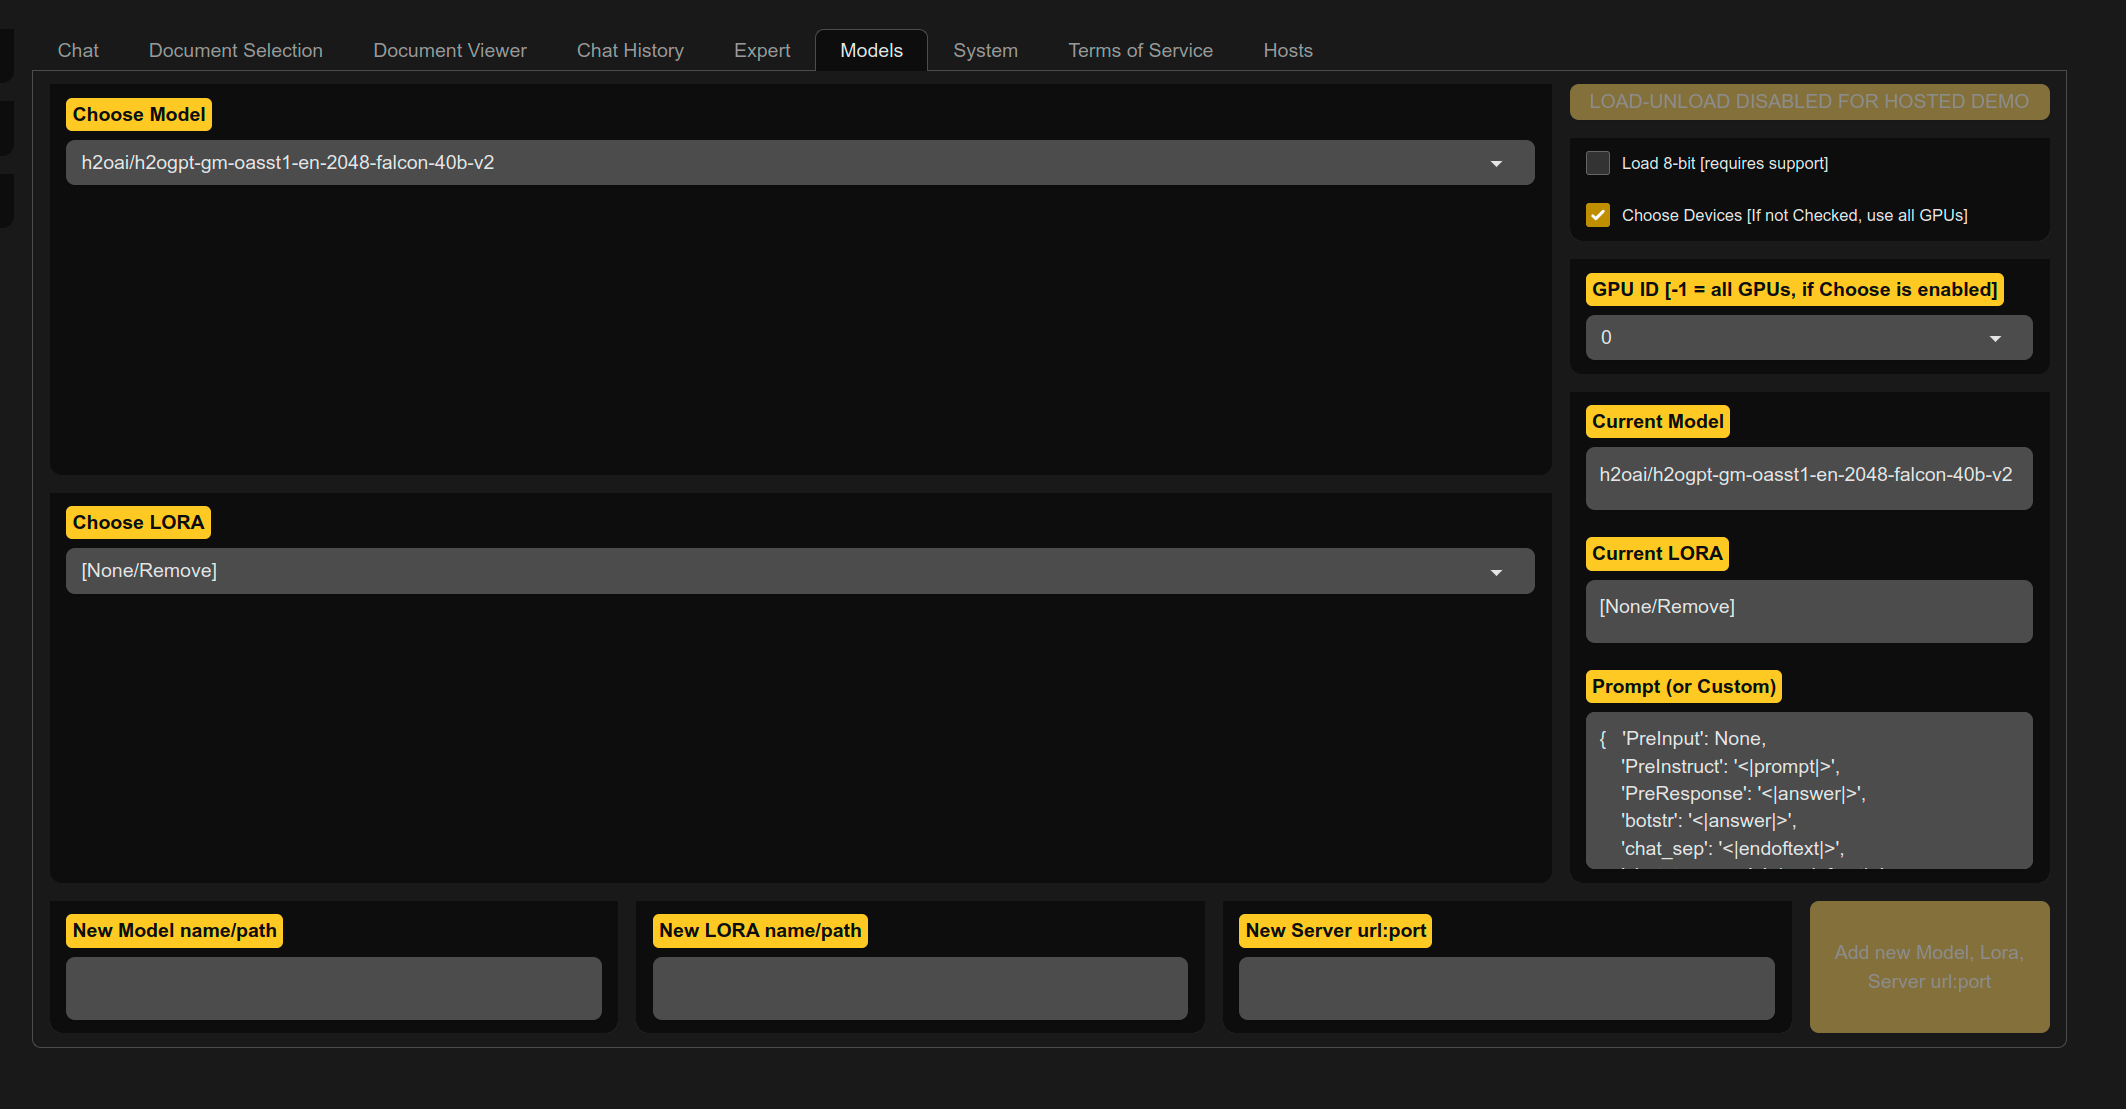Screen dimensions: 2126x1109
Task: Open the Terms of Service tab
Action: (1140, 50)
